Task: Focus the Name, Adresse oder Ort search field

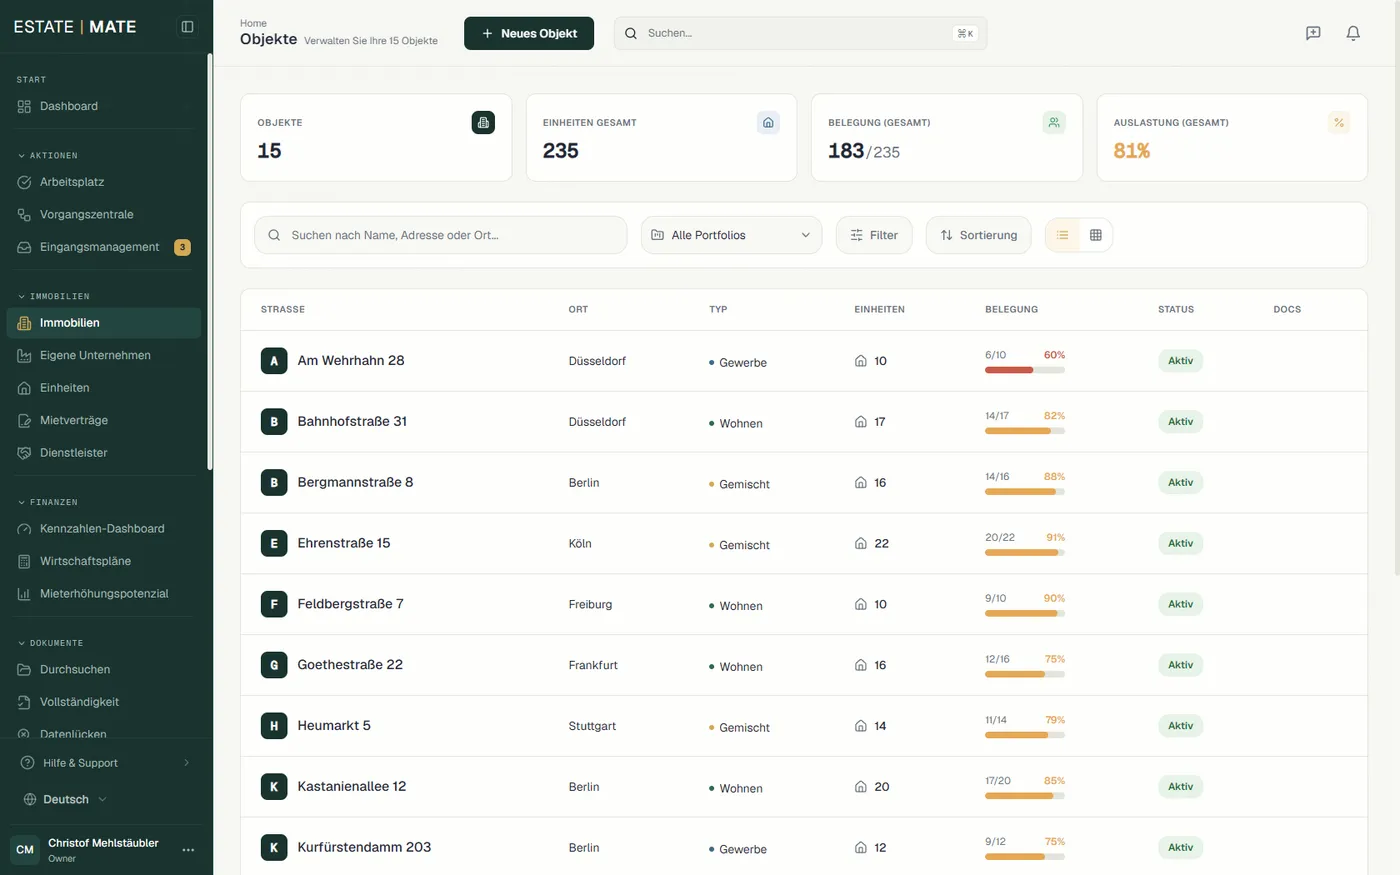Action: tap(441, 235)
